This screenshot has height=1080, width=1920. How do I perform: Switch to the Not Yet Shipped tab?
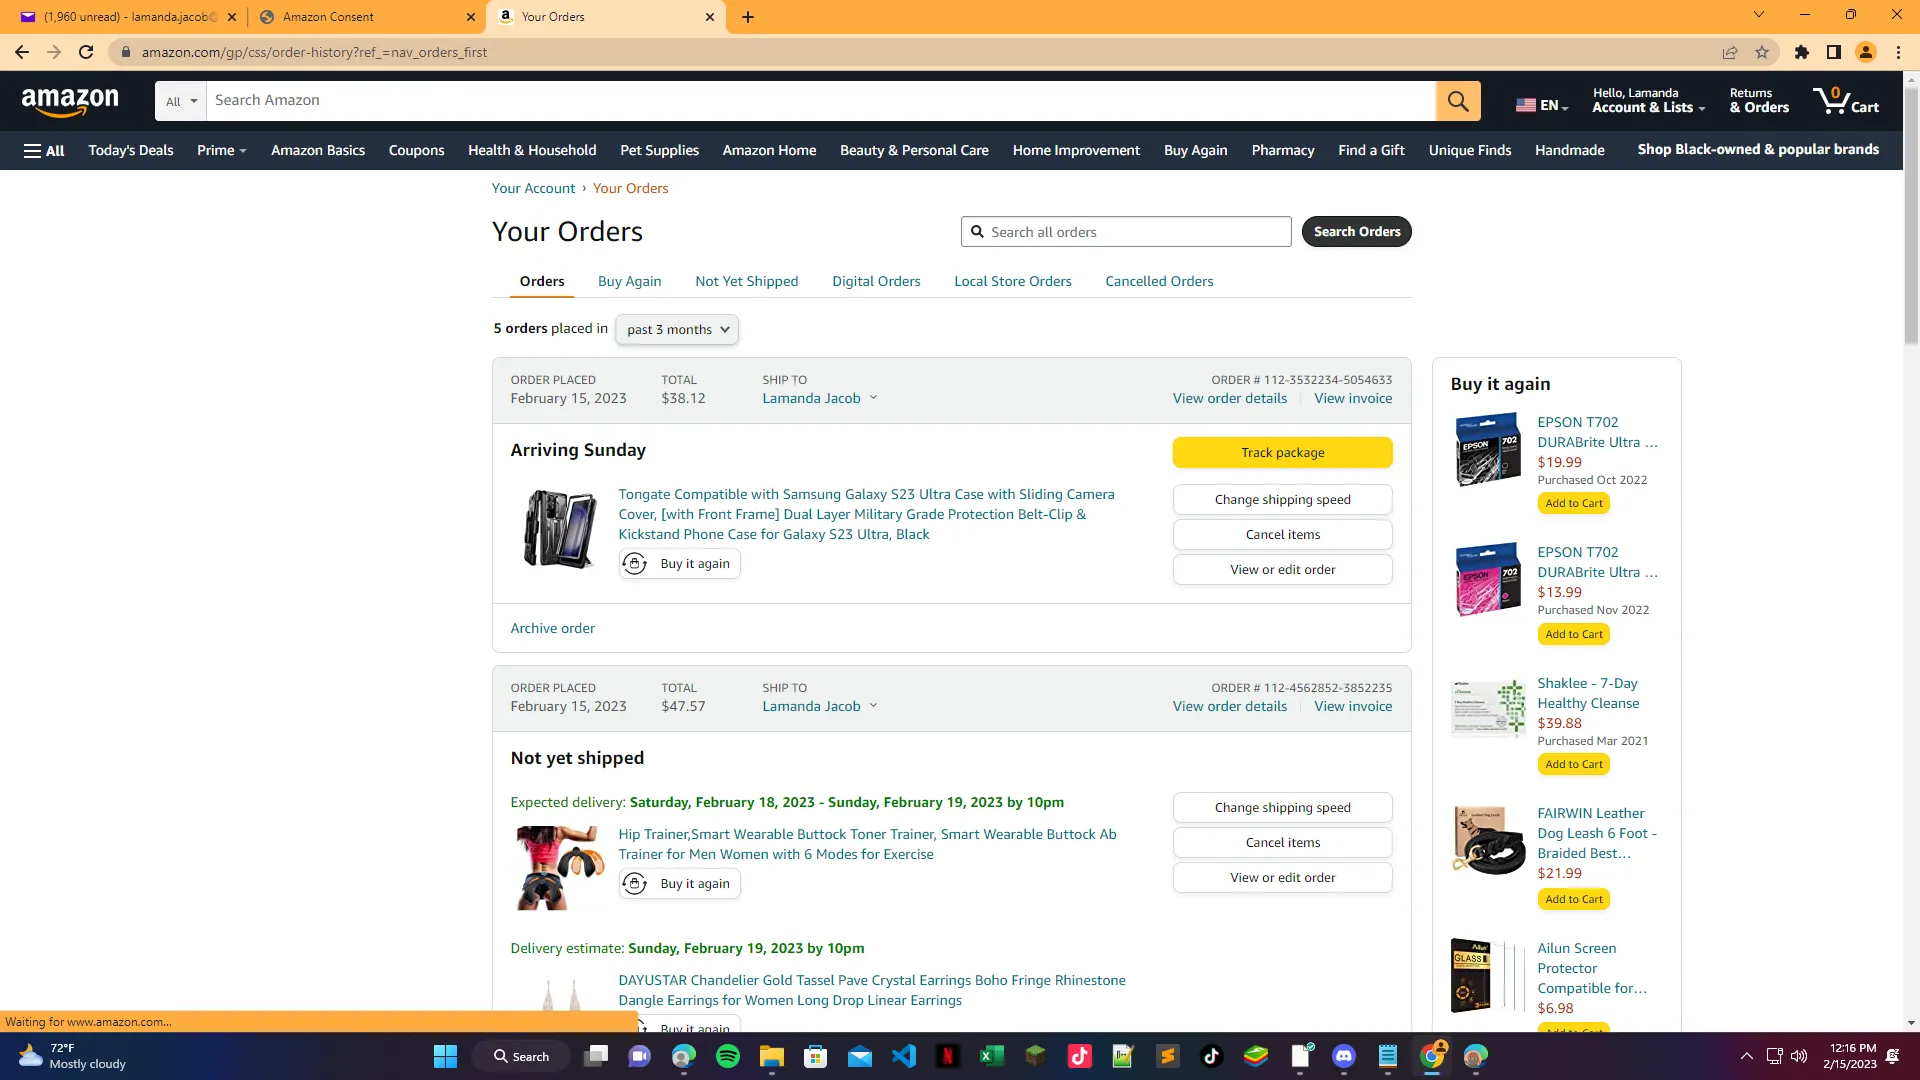746,281
